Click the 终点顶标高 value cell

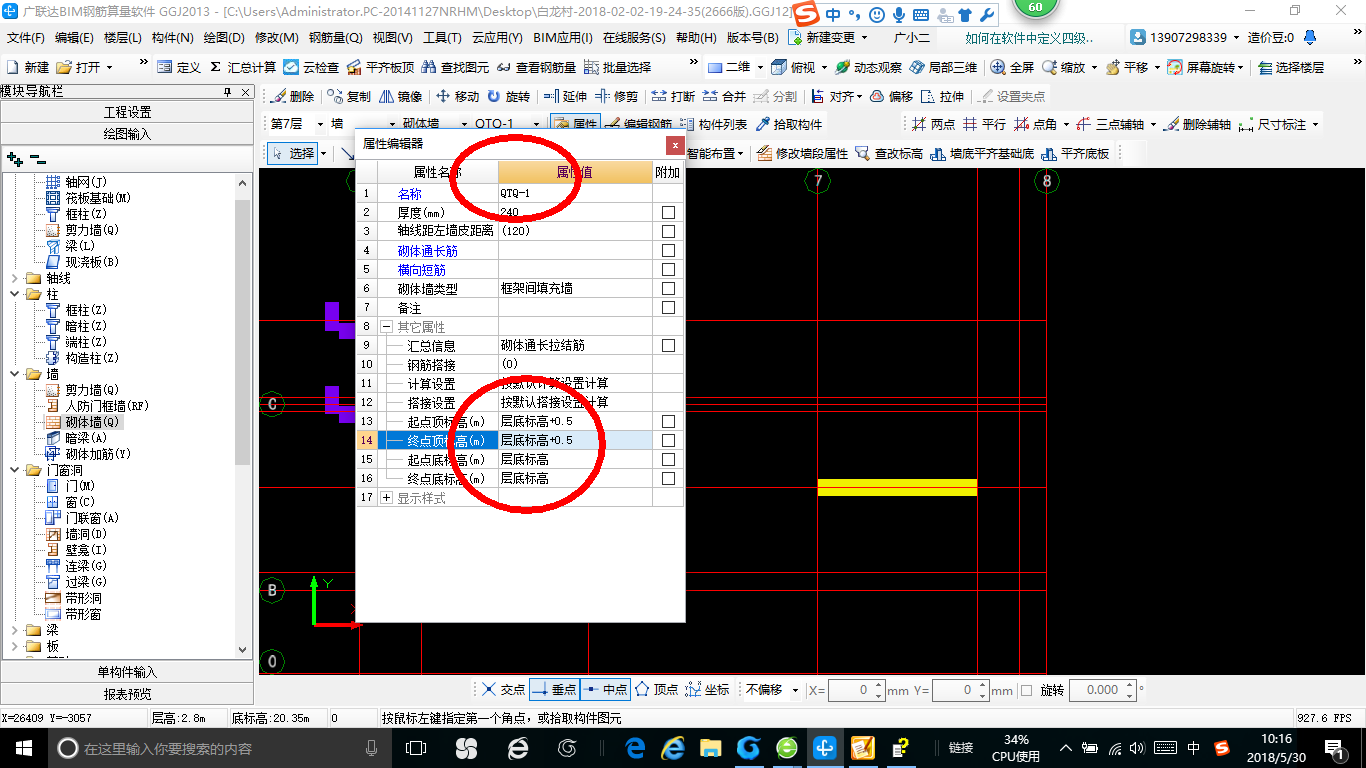[575, 440]
